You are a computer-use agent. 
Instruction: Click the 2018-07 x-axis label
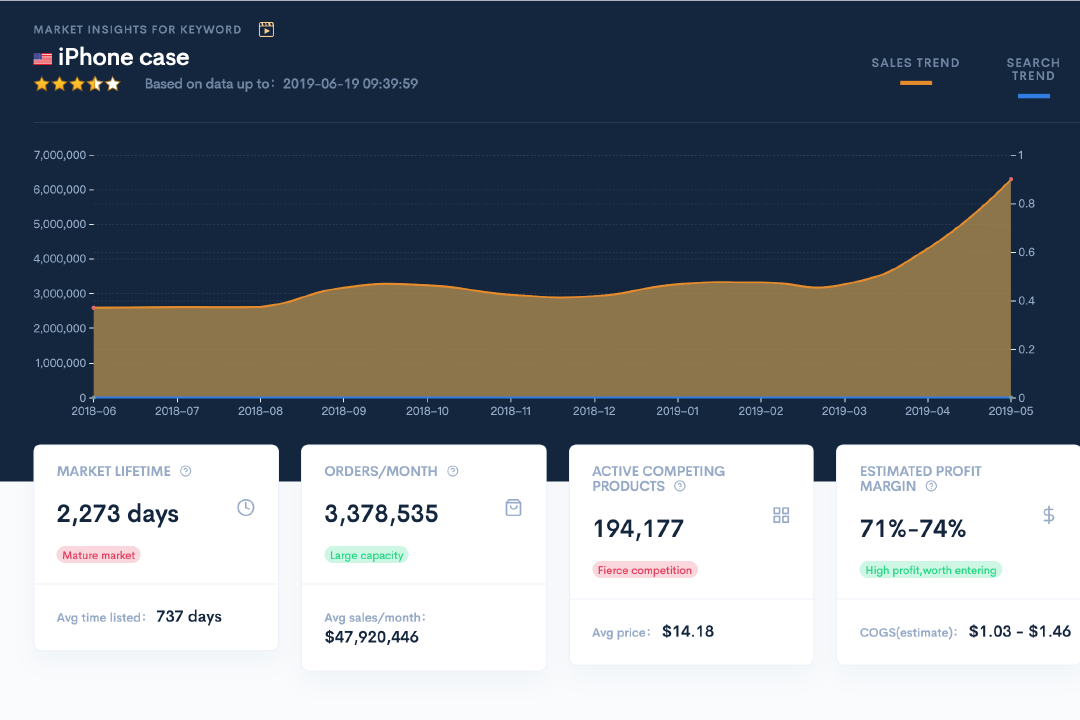point(177,411)
